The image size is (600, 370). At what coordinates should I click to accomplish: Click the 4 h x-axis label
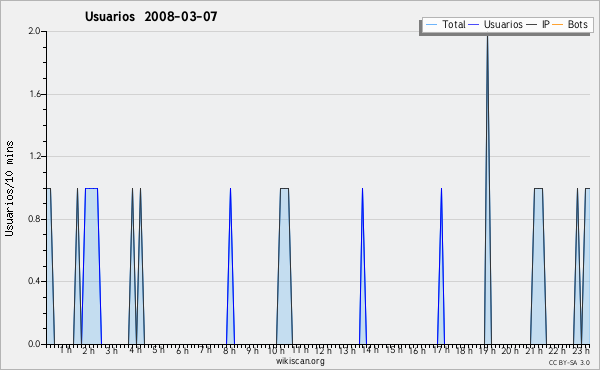[135, 350]
